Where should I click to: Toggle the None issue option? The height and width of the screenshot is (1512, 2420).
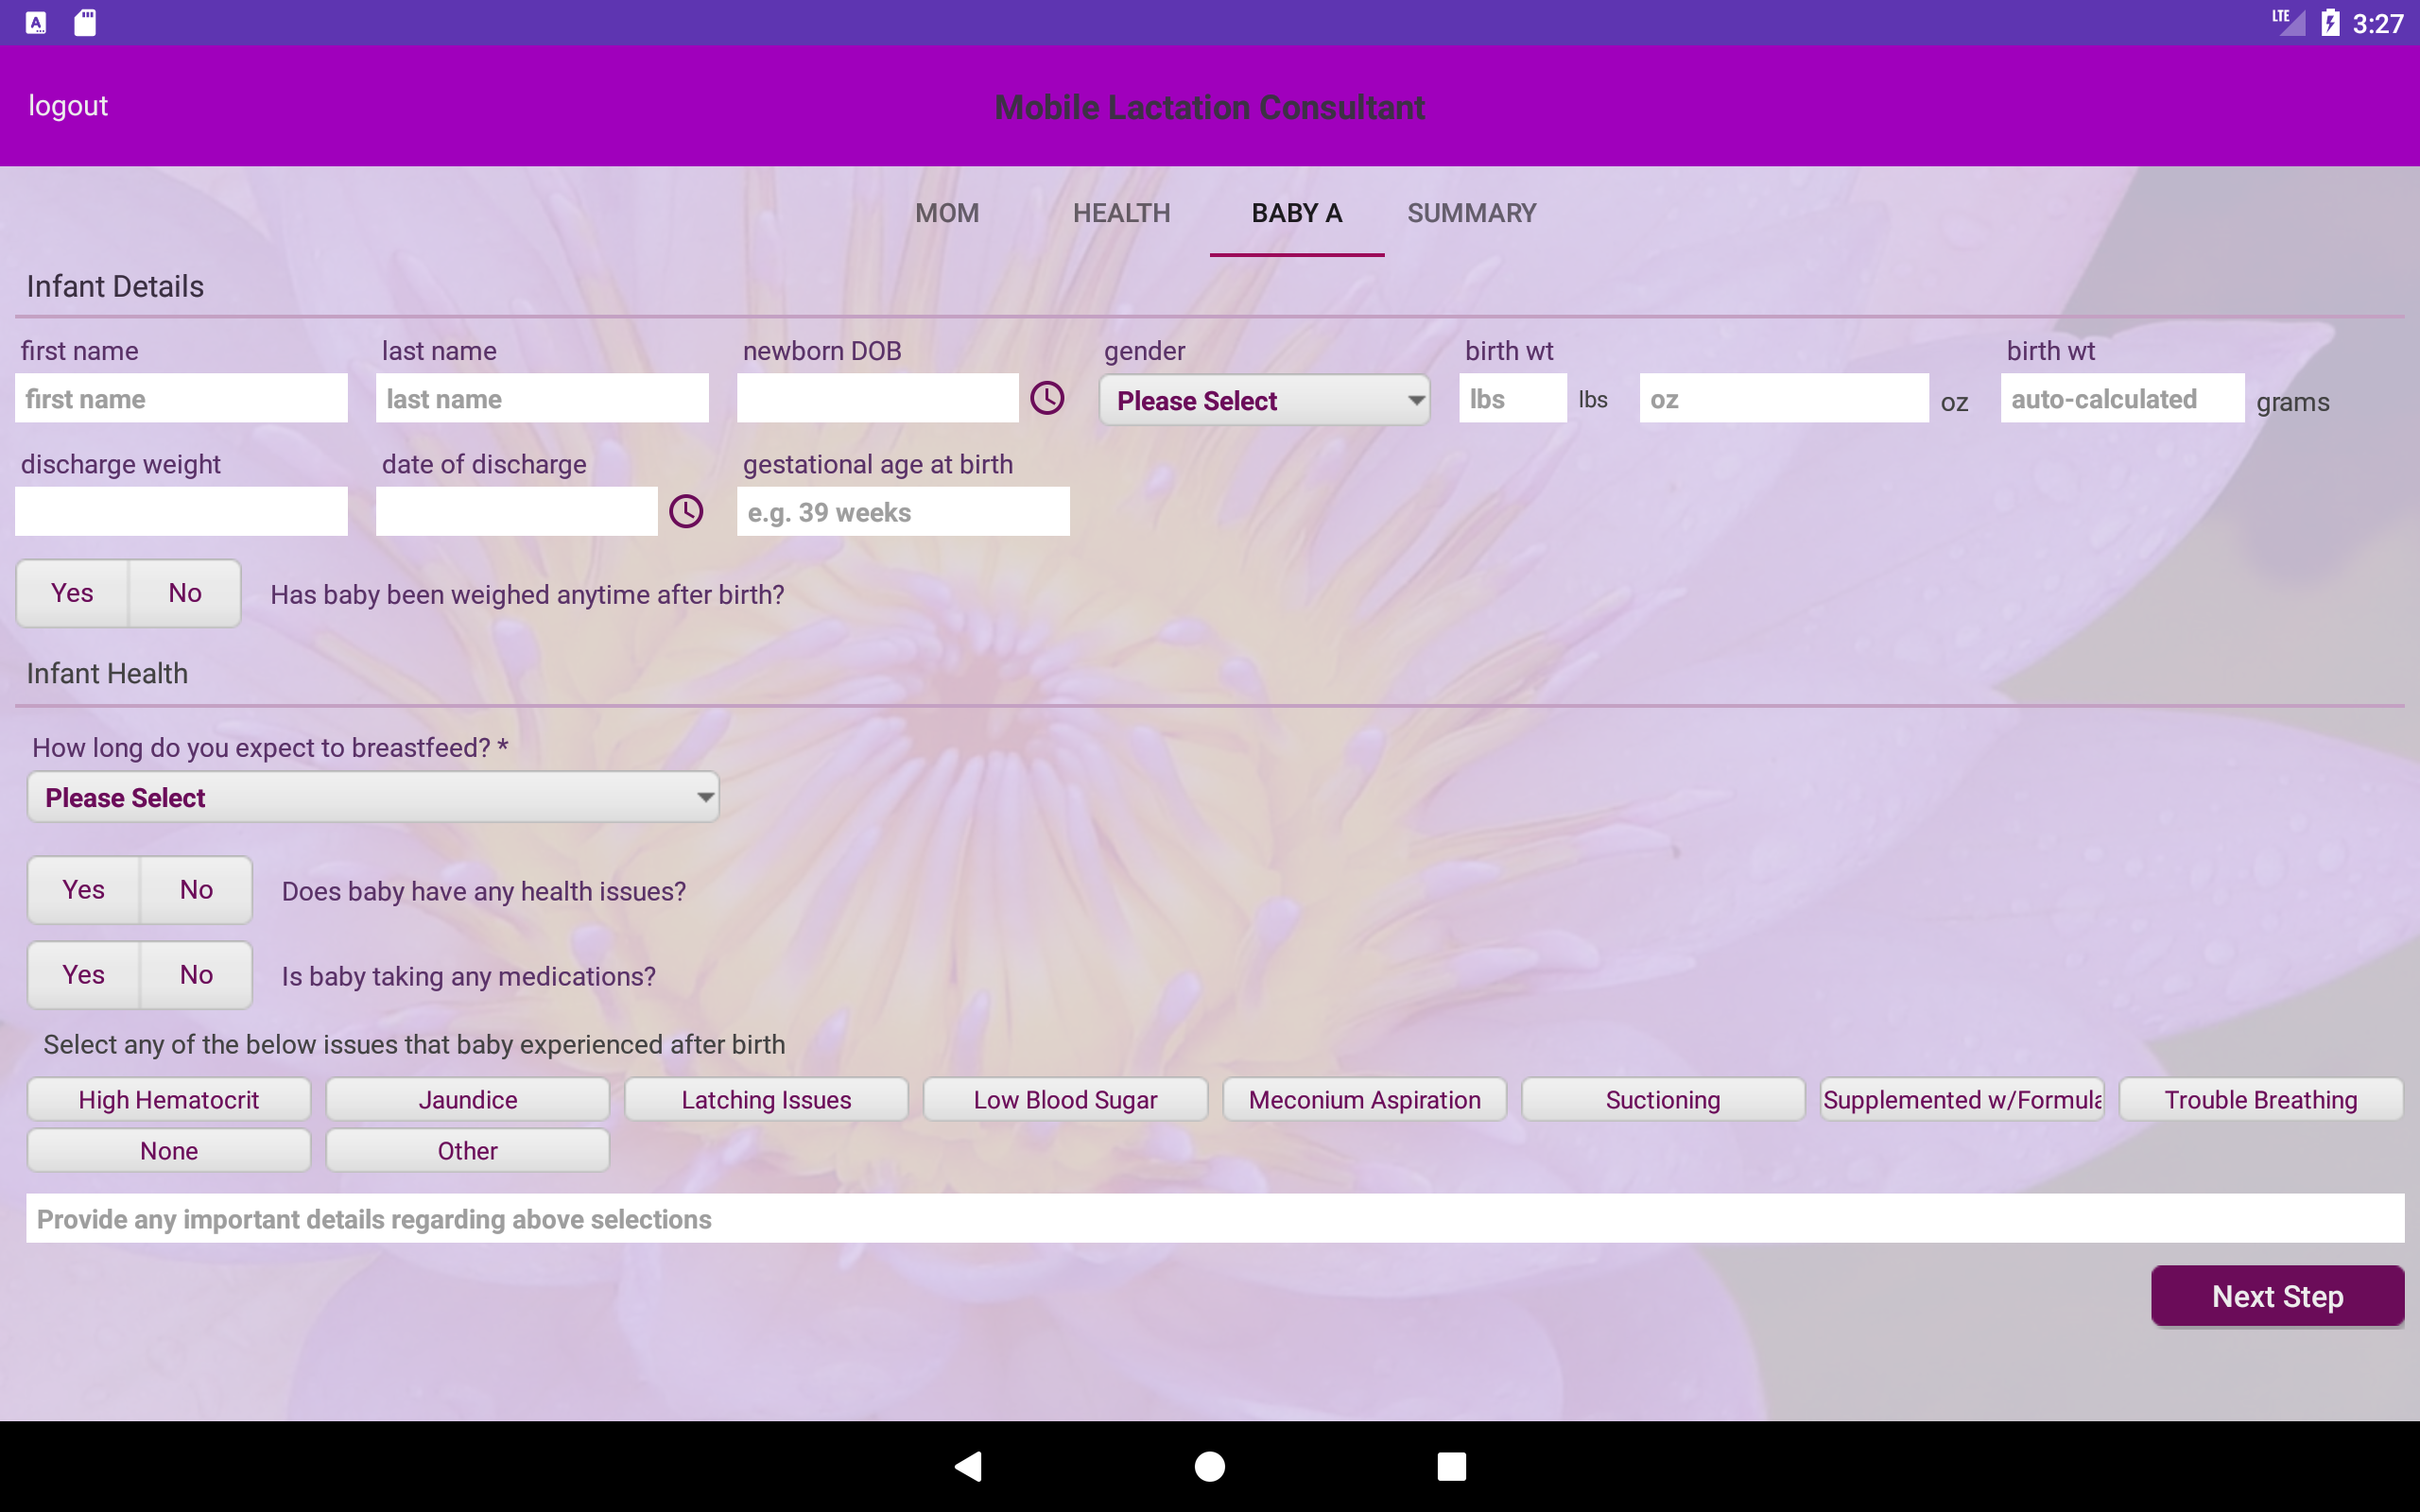pyautogui.click(x=168, y=1150)
